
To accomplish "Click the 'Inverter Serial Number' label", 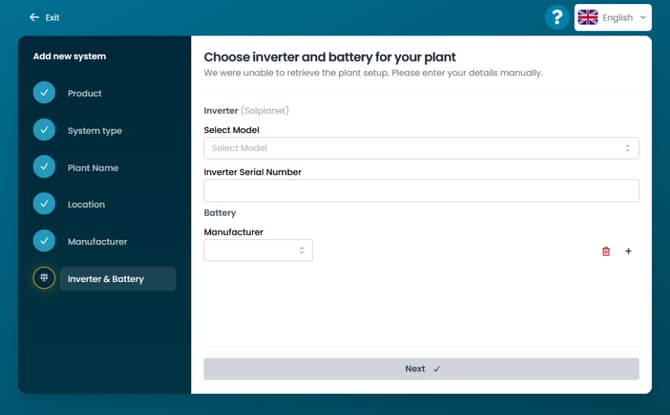I will [253, 172].
